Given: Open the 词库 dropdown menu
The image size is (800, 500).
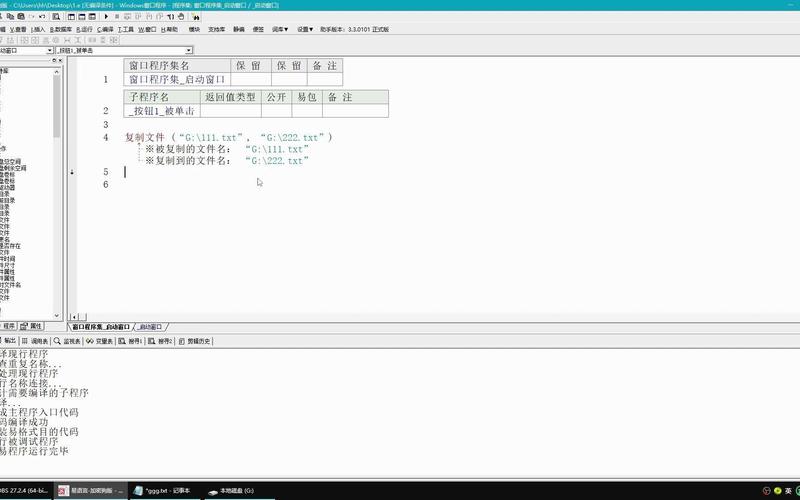Looking at the screenshot, I should coord(281,30).
